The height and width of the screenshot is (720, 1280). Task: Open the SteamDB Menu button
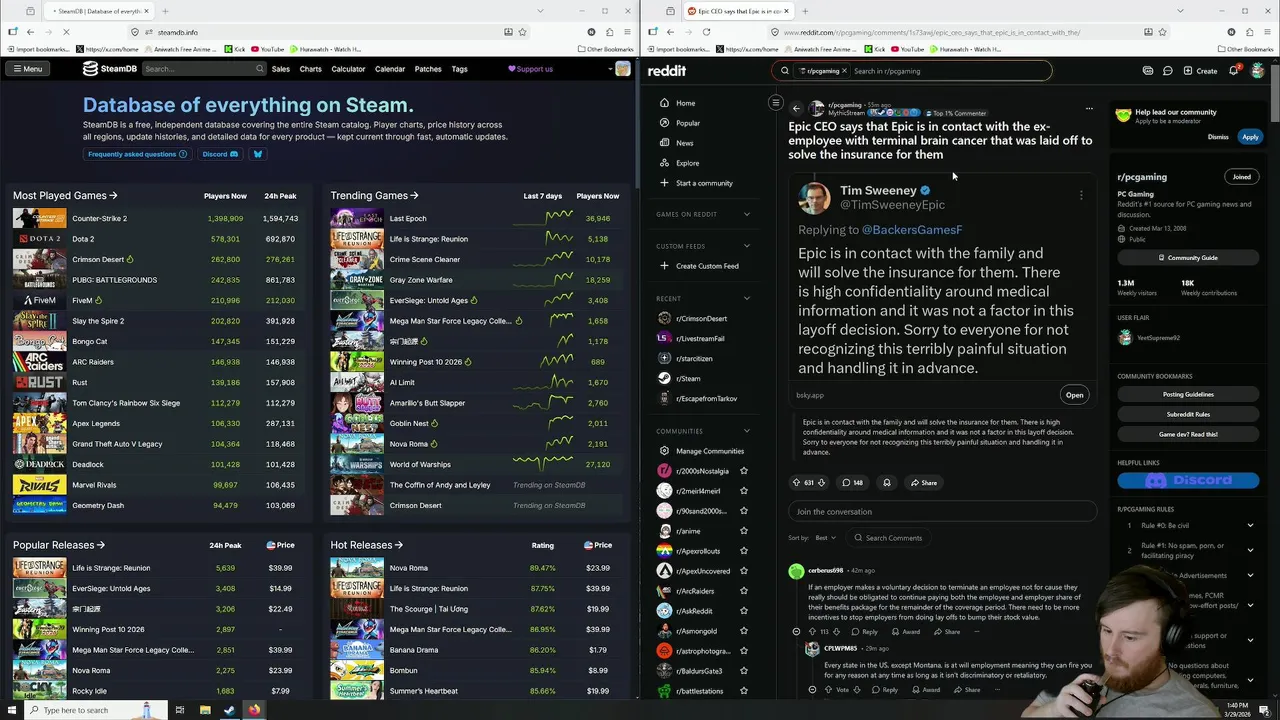[x=27, y=69]
